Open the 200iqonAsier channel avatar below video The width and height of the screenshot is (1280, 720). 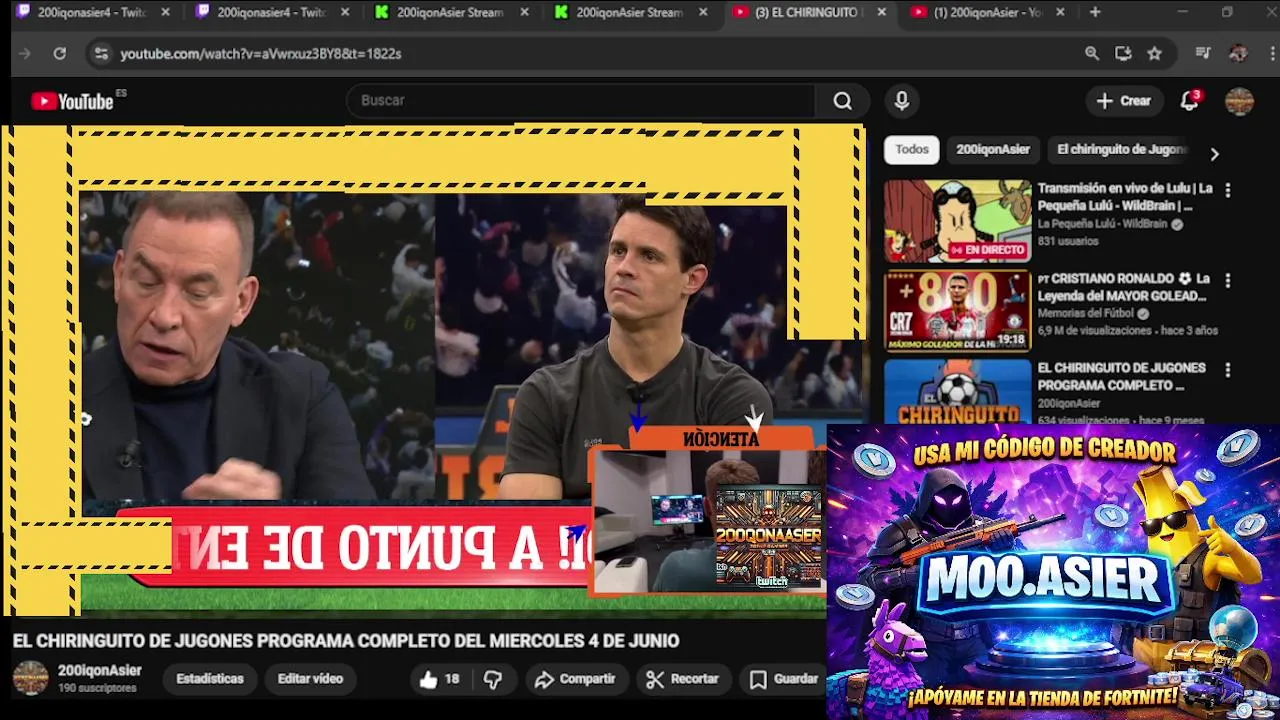point(30,678)
